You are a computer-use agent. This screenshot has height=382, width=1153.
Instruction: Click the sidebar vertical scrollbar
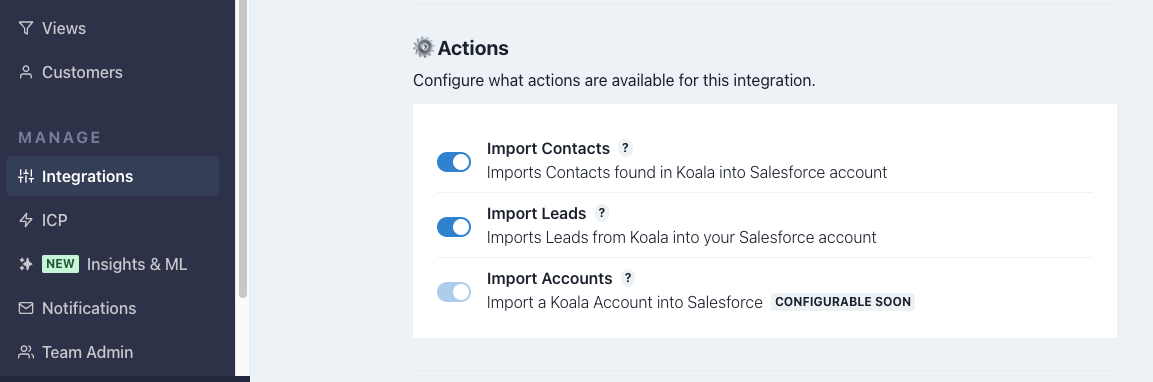[243, 147]
